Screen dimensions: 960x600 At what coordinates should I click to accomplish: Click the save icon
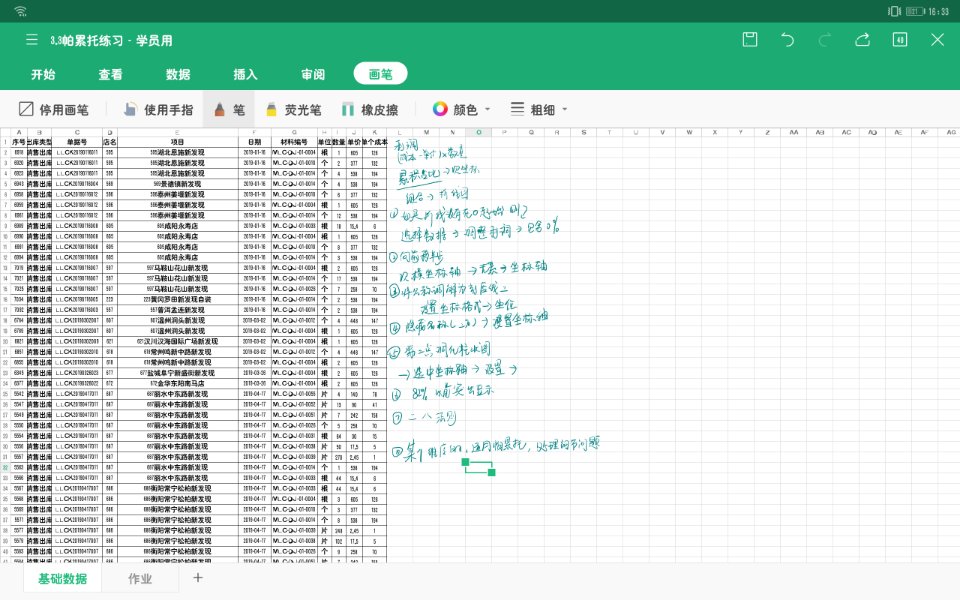[750, 40]
